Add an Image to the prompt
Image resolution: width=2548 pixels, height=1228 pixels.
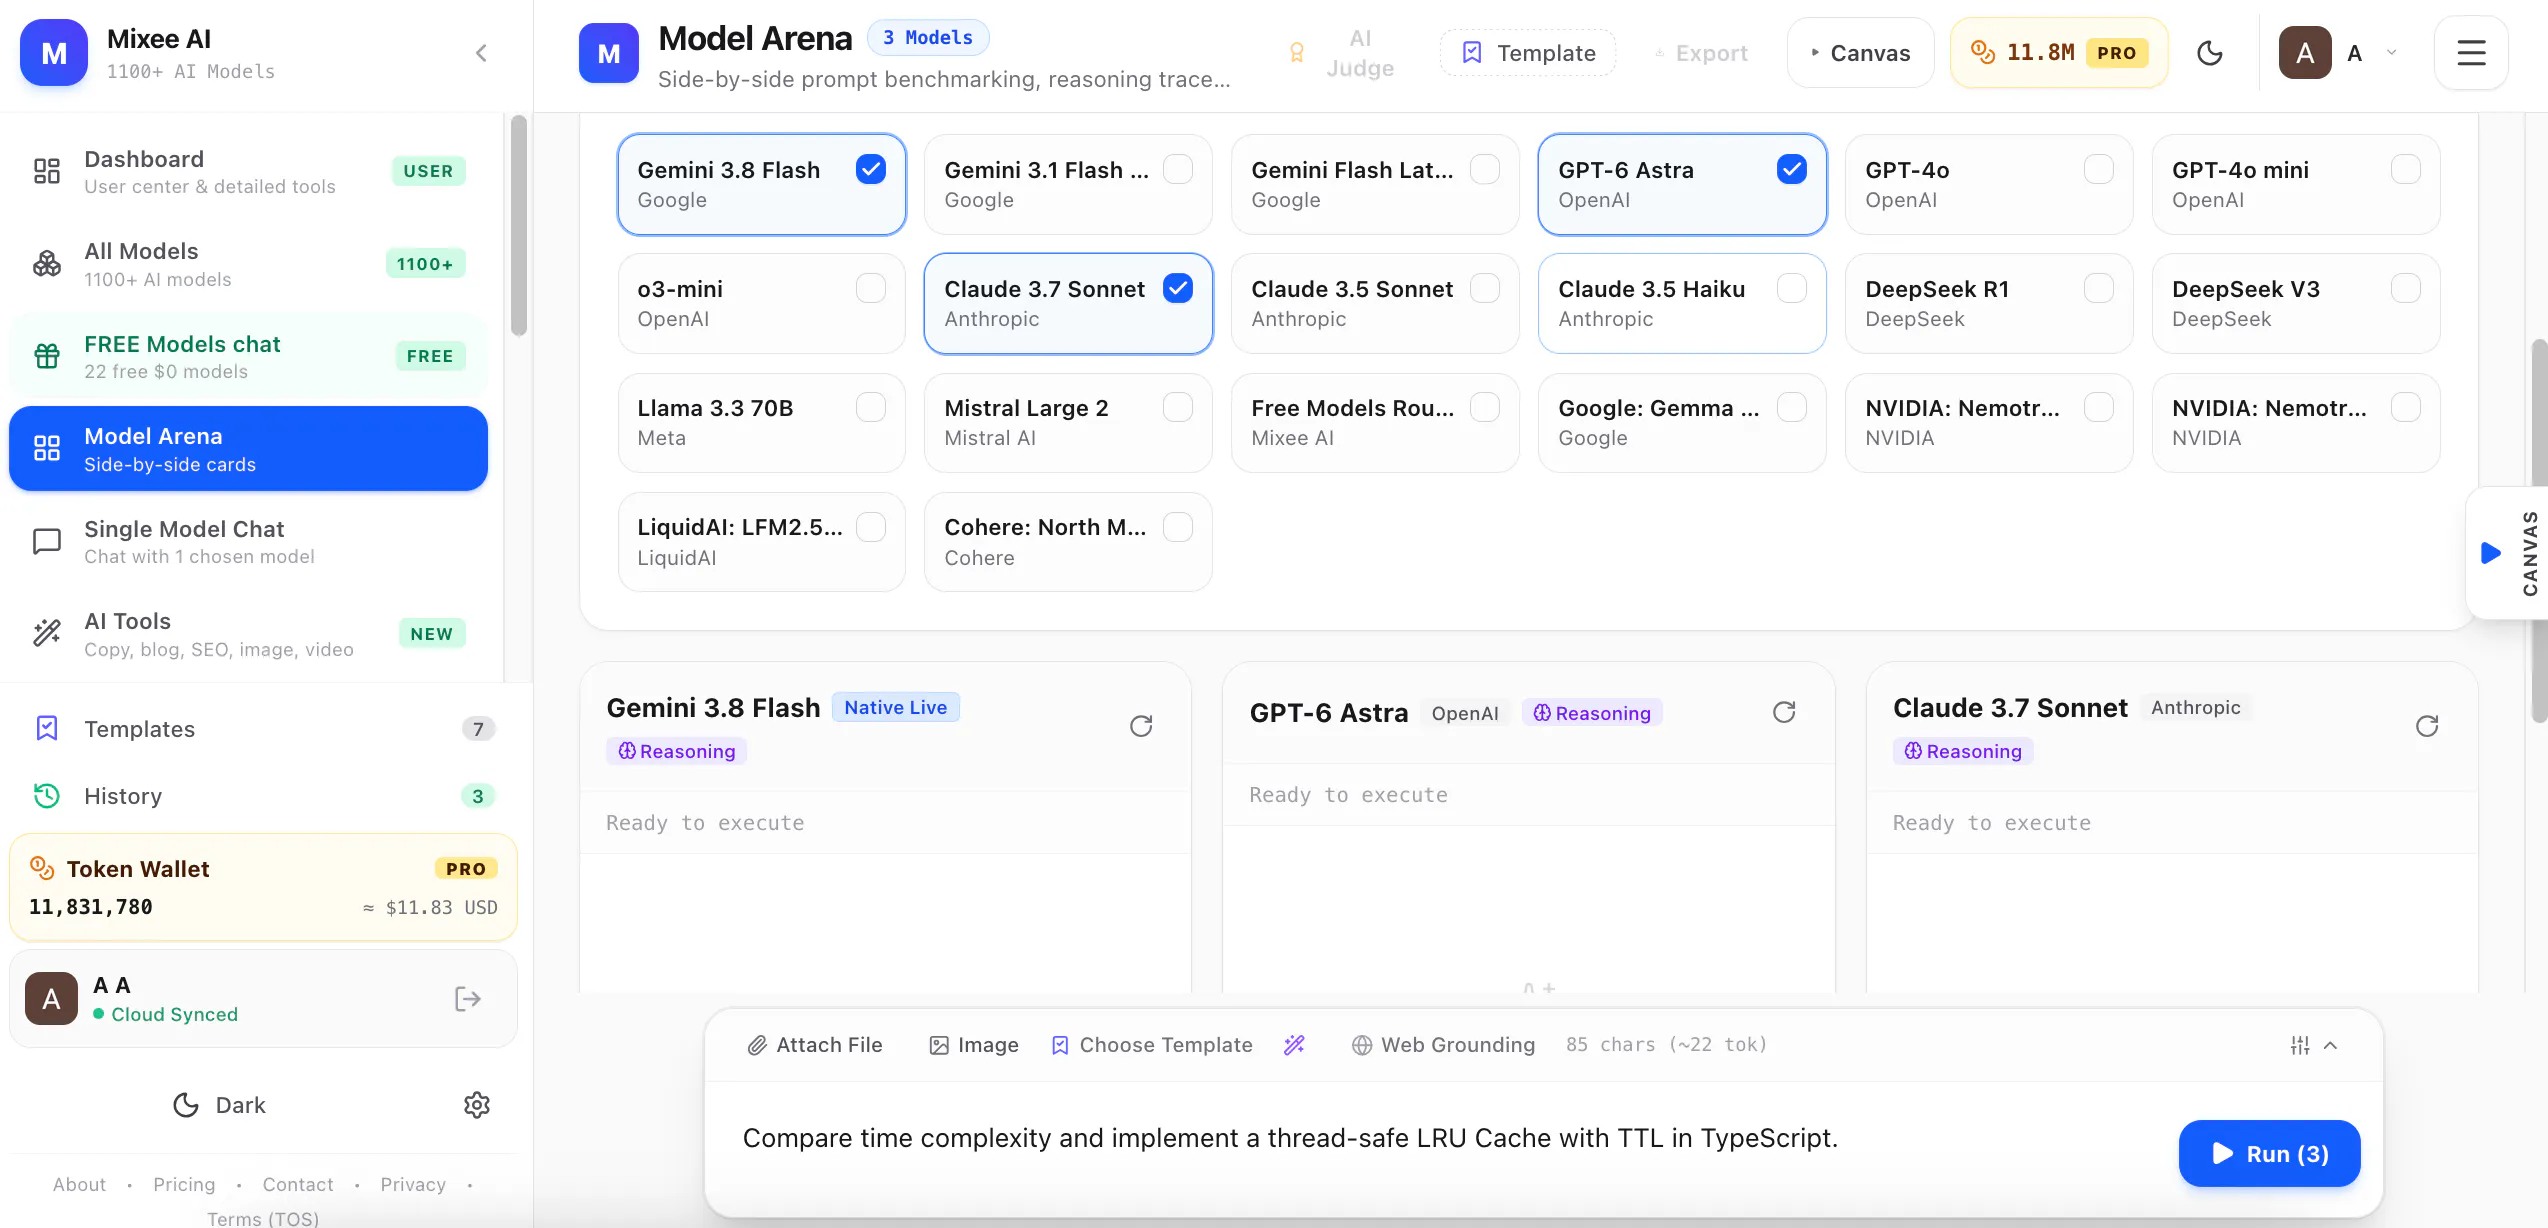974,1045
